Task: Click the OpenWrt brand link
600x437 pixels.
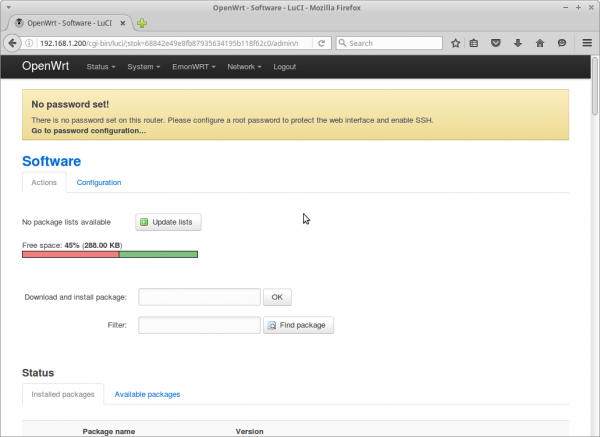Action: click(x=46, y=66)
